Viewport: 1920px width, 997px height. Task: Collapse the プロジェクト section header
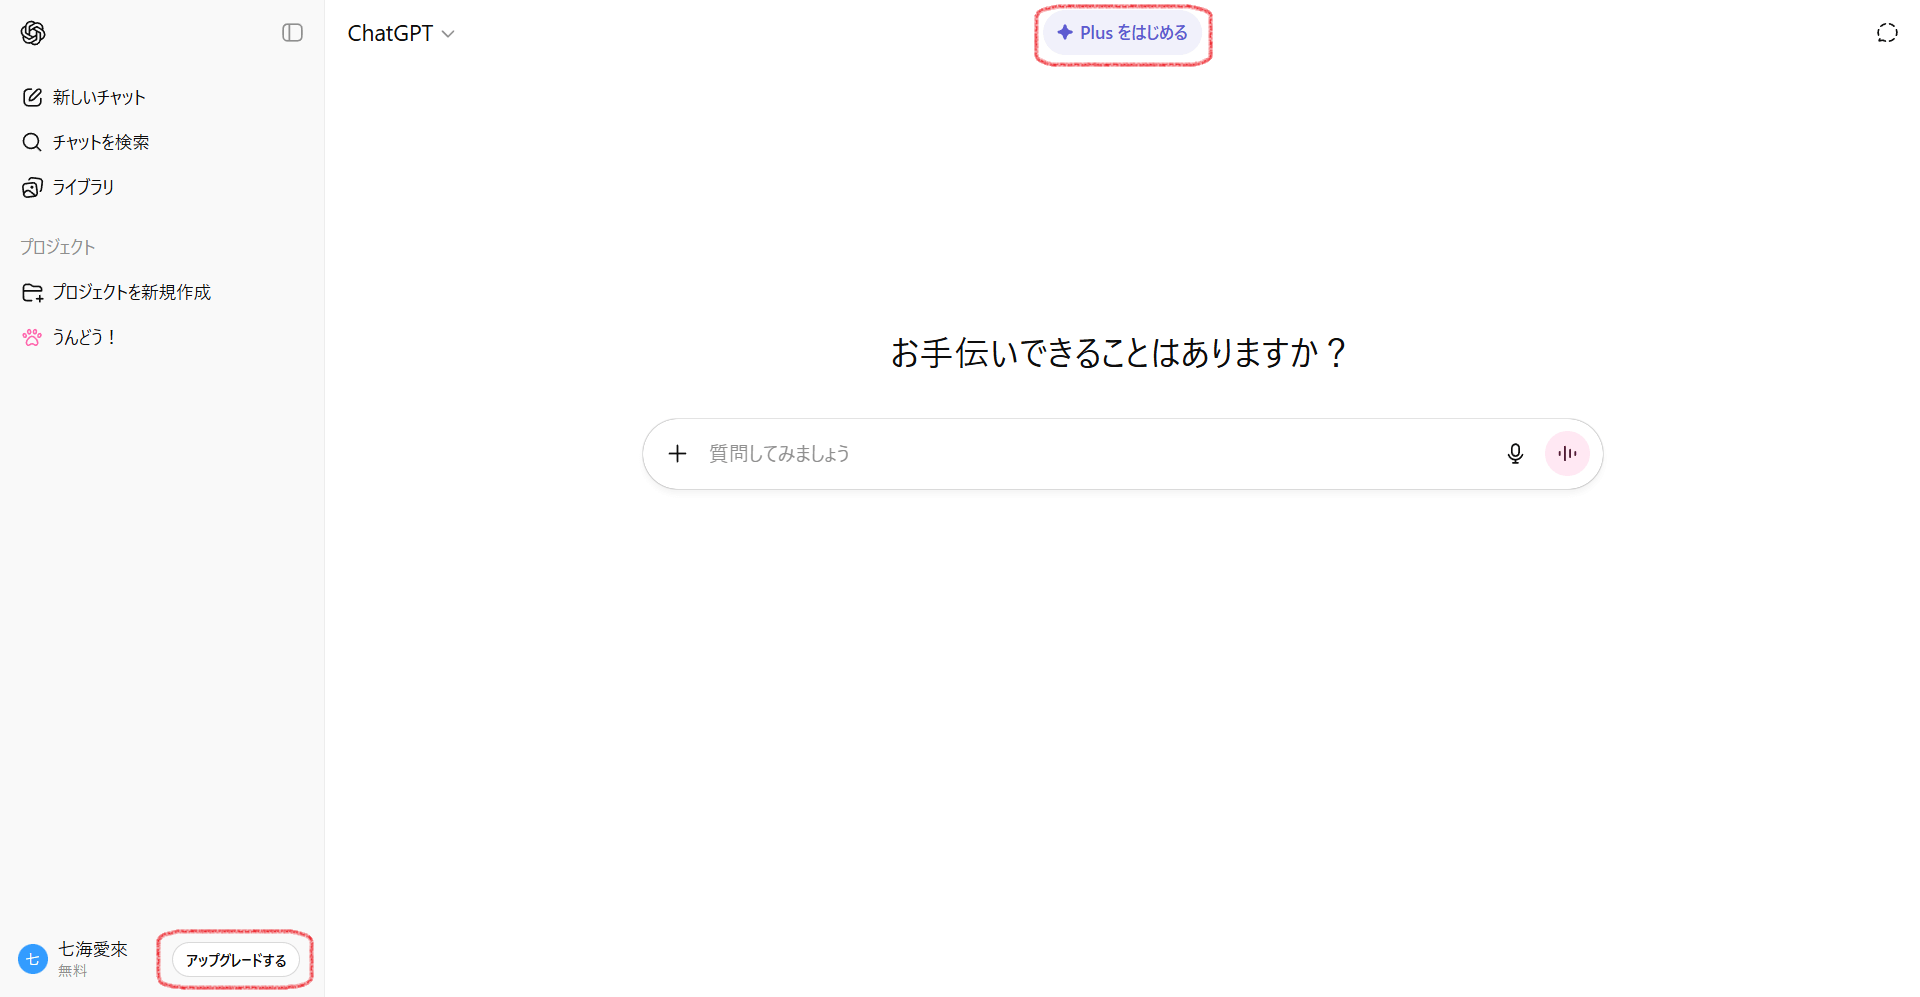tap(58, 247)
